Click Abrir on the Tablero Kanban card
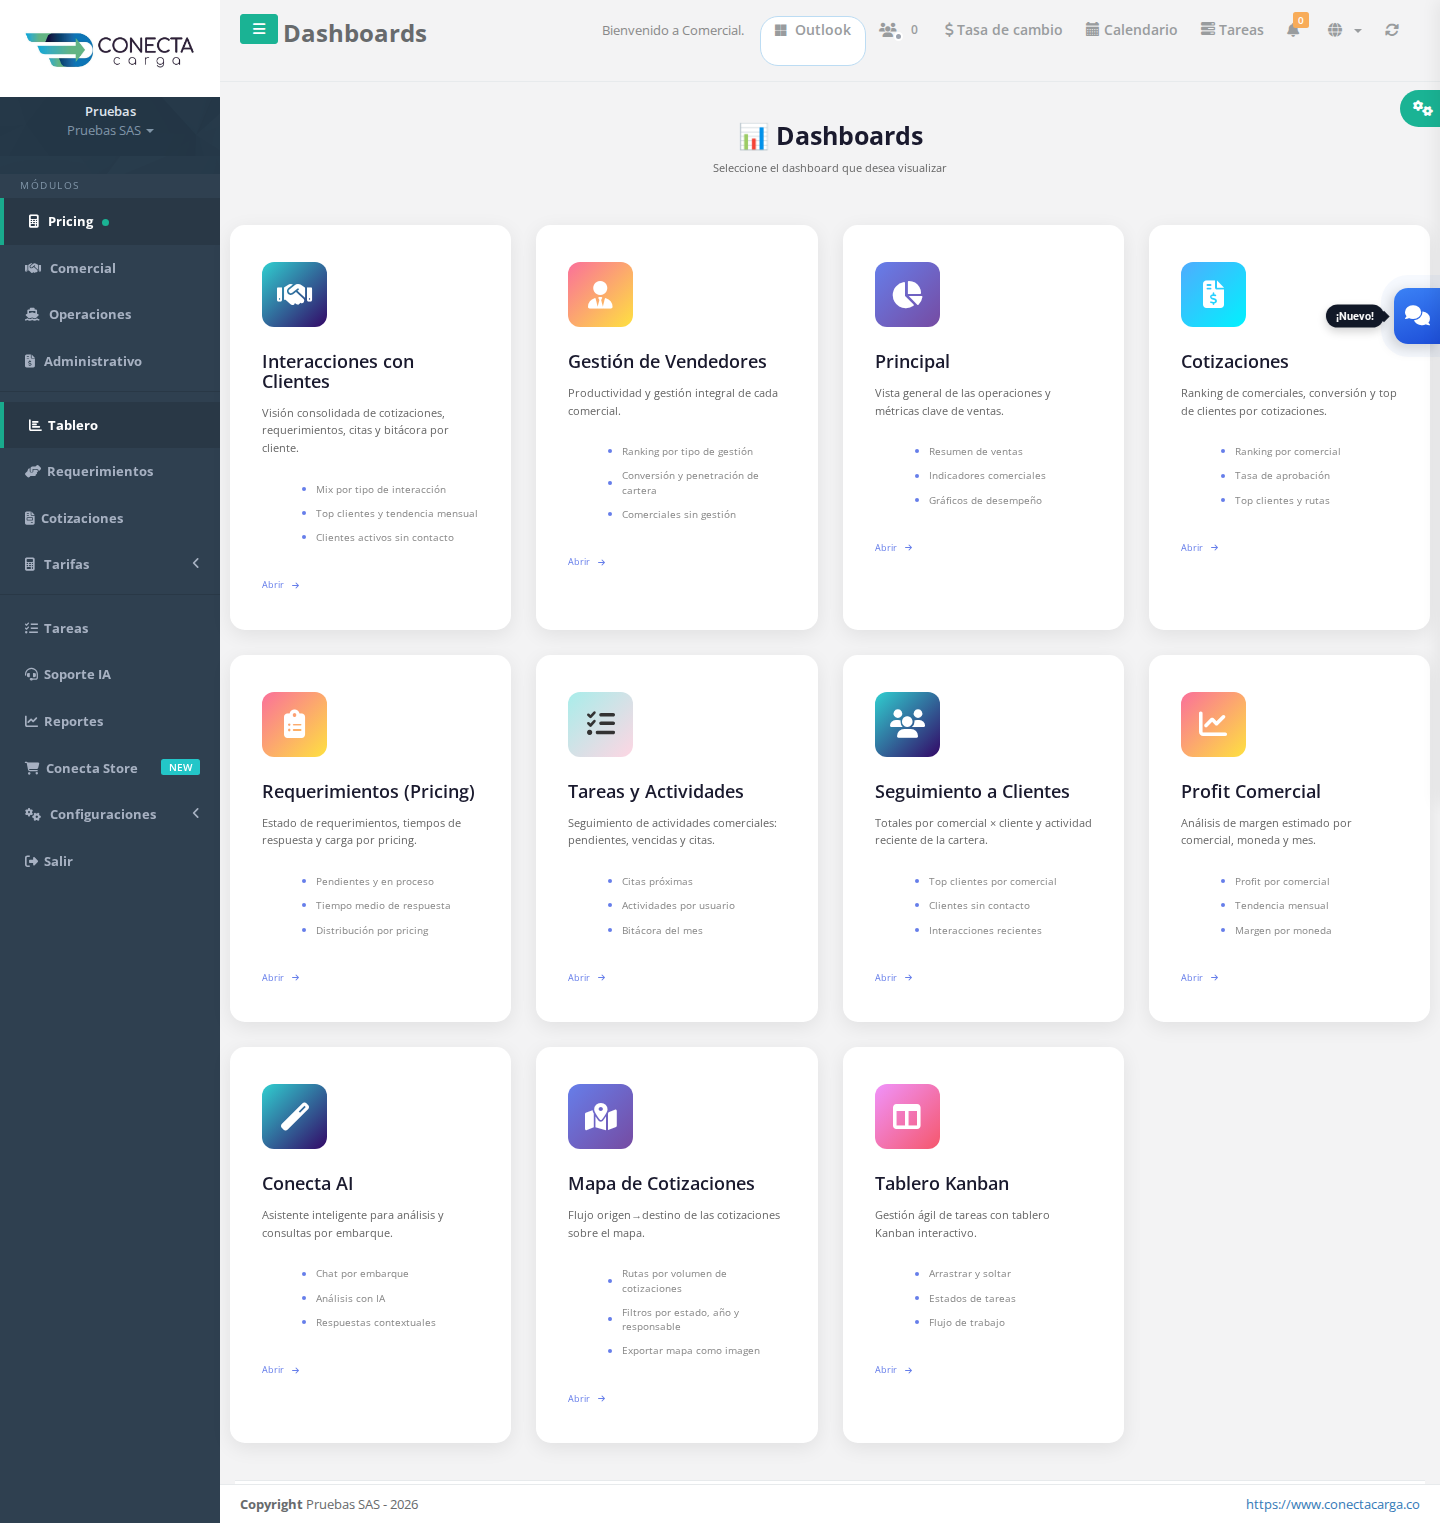Screen dimensions: 1440x1523 (894, 1370)
